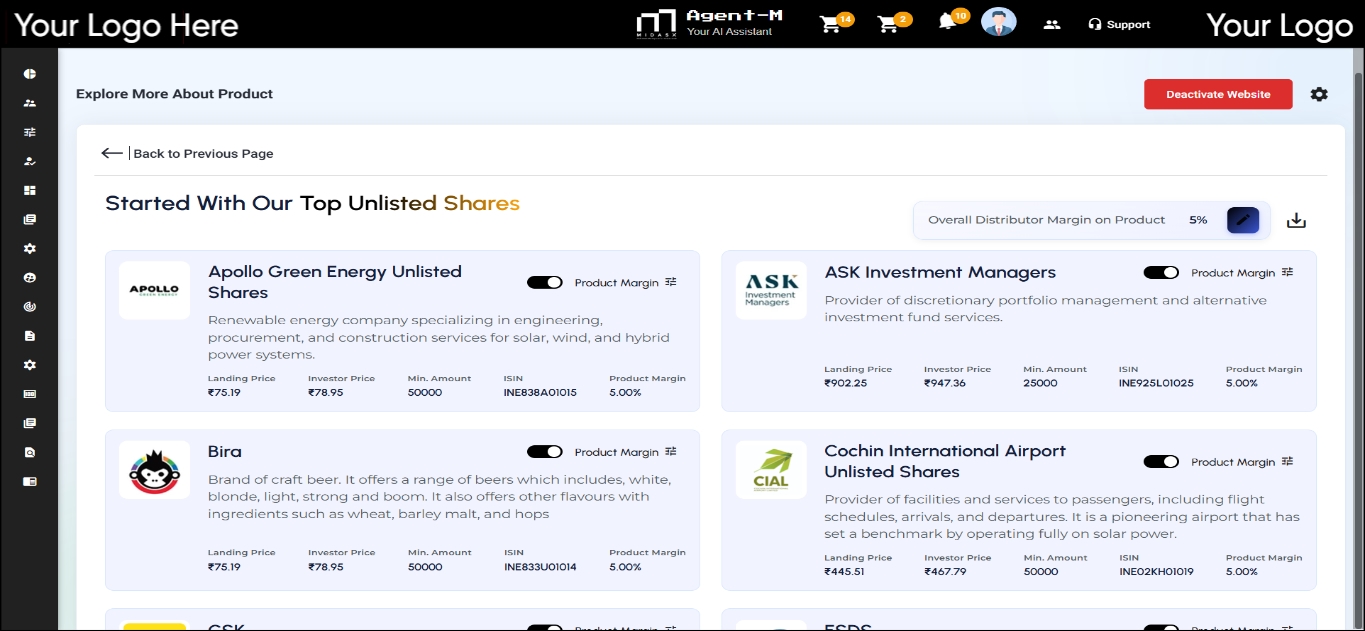This screenshot has width=1365, height=631.
Task: Click the Bira monkey logo thumbnail
Action: (154, 470)
